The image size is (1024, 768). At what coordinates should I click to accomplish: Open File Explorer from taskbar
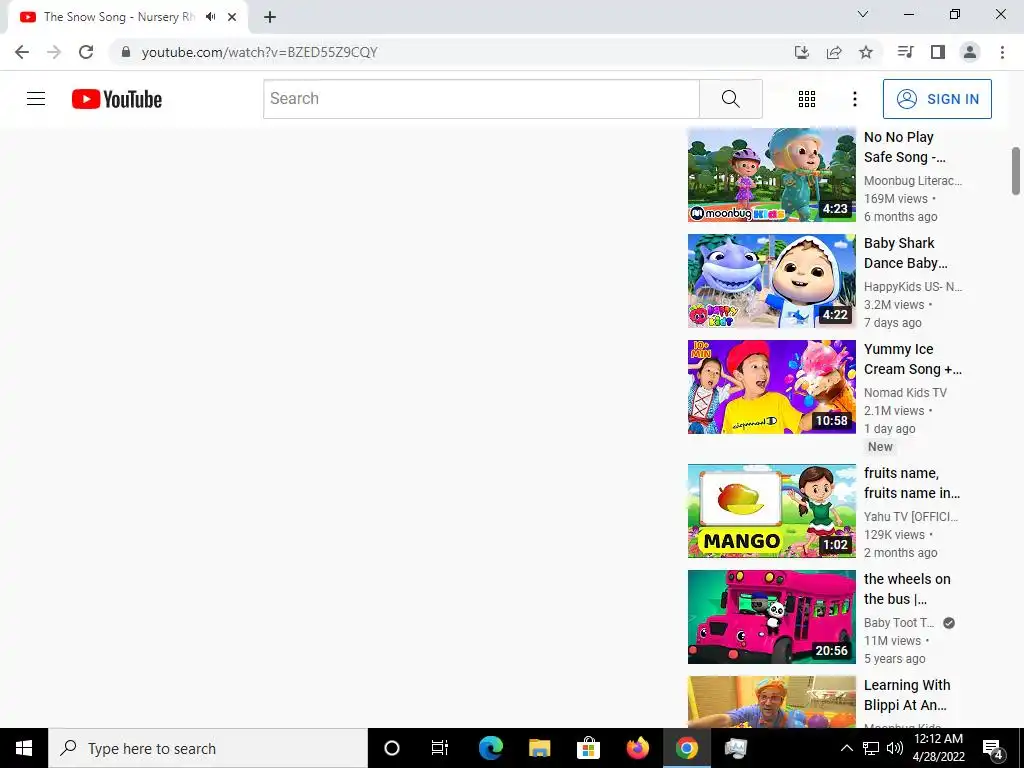(x=539, y=748)
